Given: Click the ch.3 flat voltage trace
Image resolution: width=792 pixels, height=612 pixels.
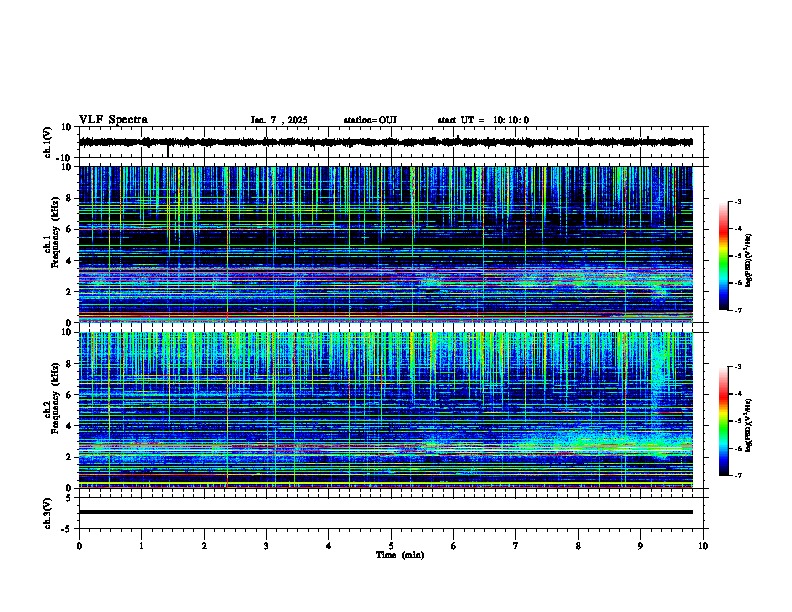Looking at the screenshot, I should 385,512.
